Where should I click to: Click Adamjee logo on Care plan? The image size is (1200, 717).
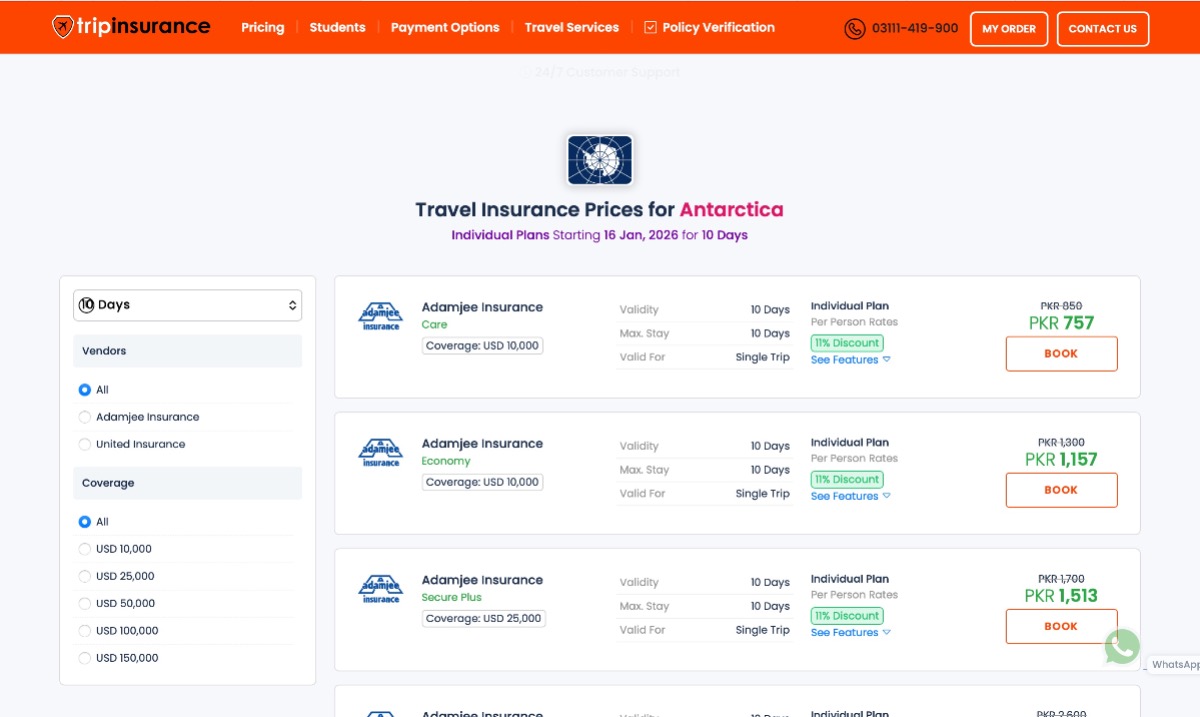380,317
